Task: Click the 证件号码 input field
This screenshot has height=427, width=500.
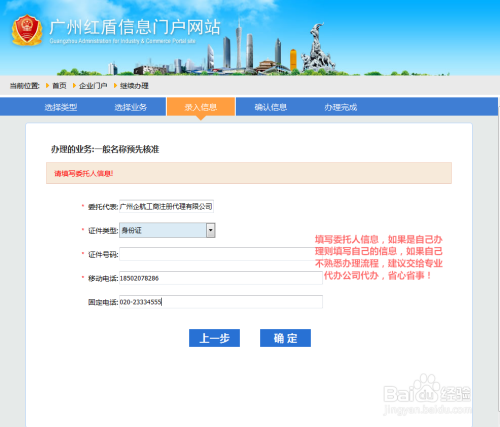Action: point(221,254)
